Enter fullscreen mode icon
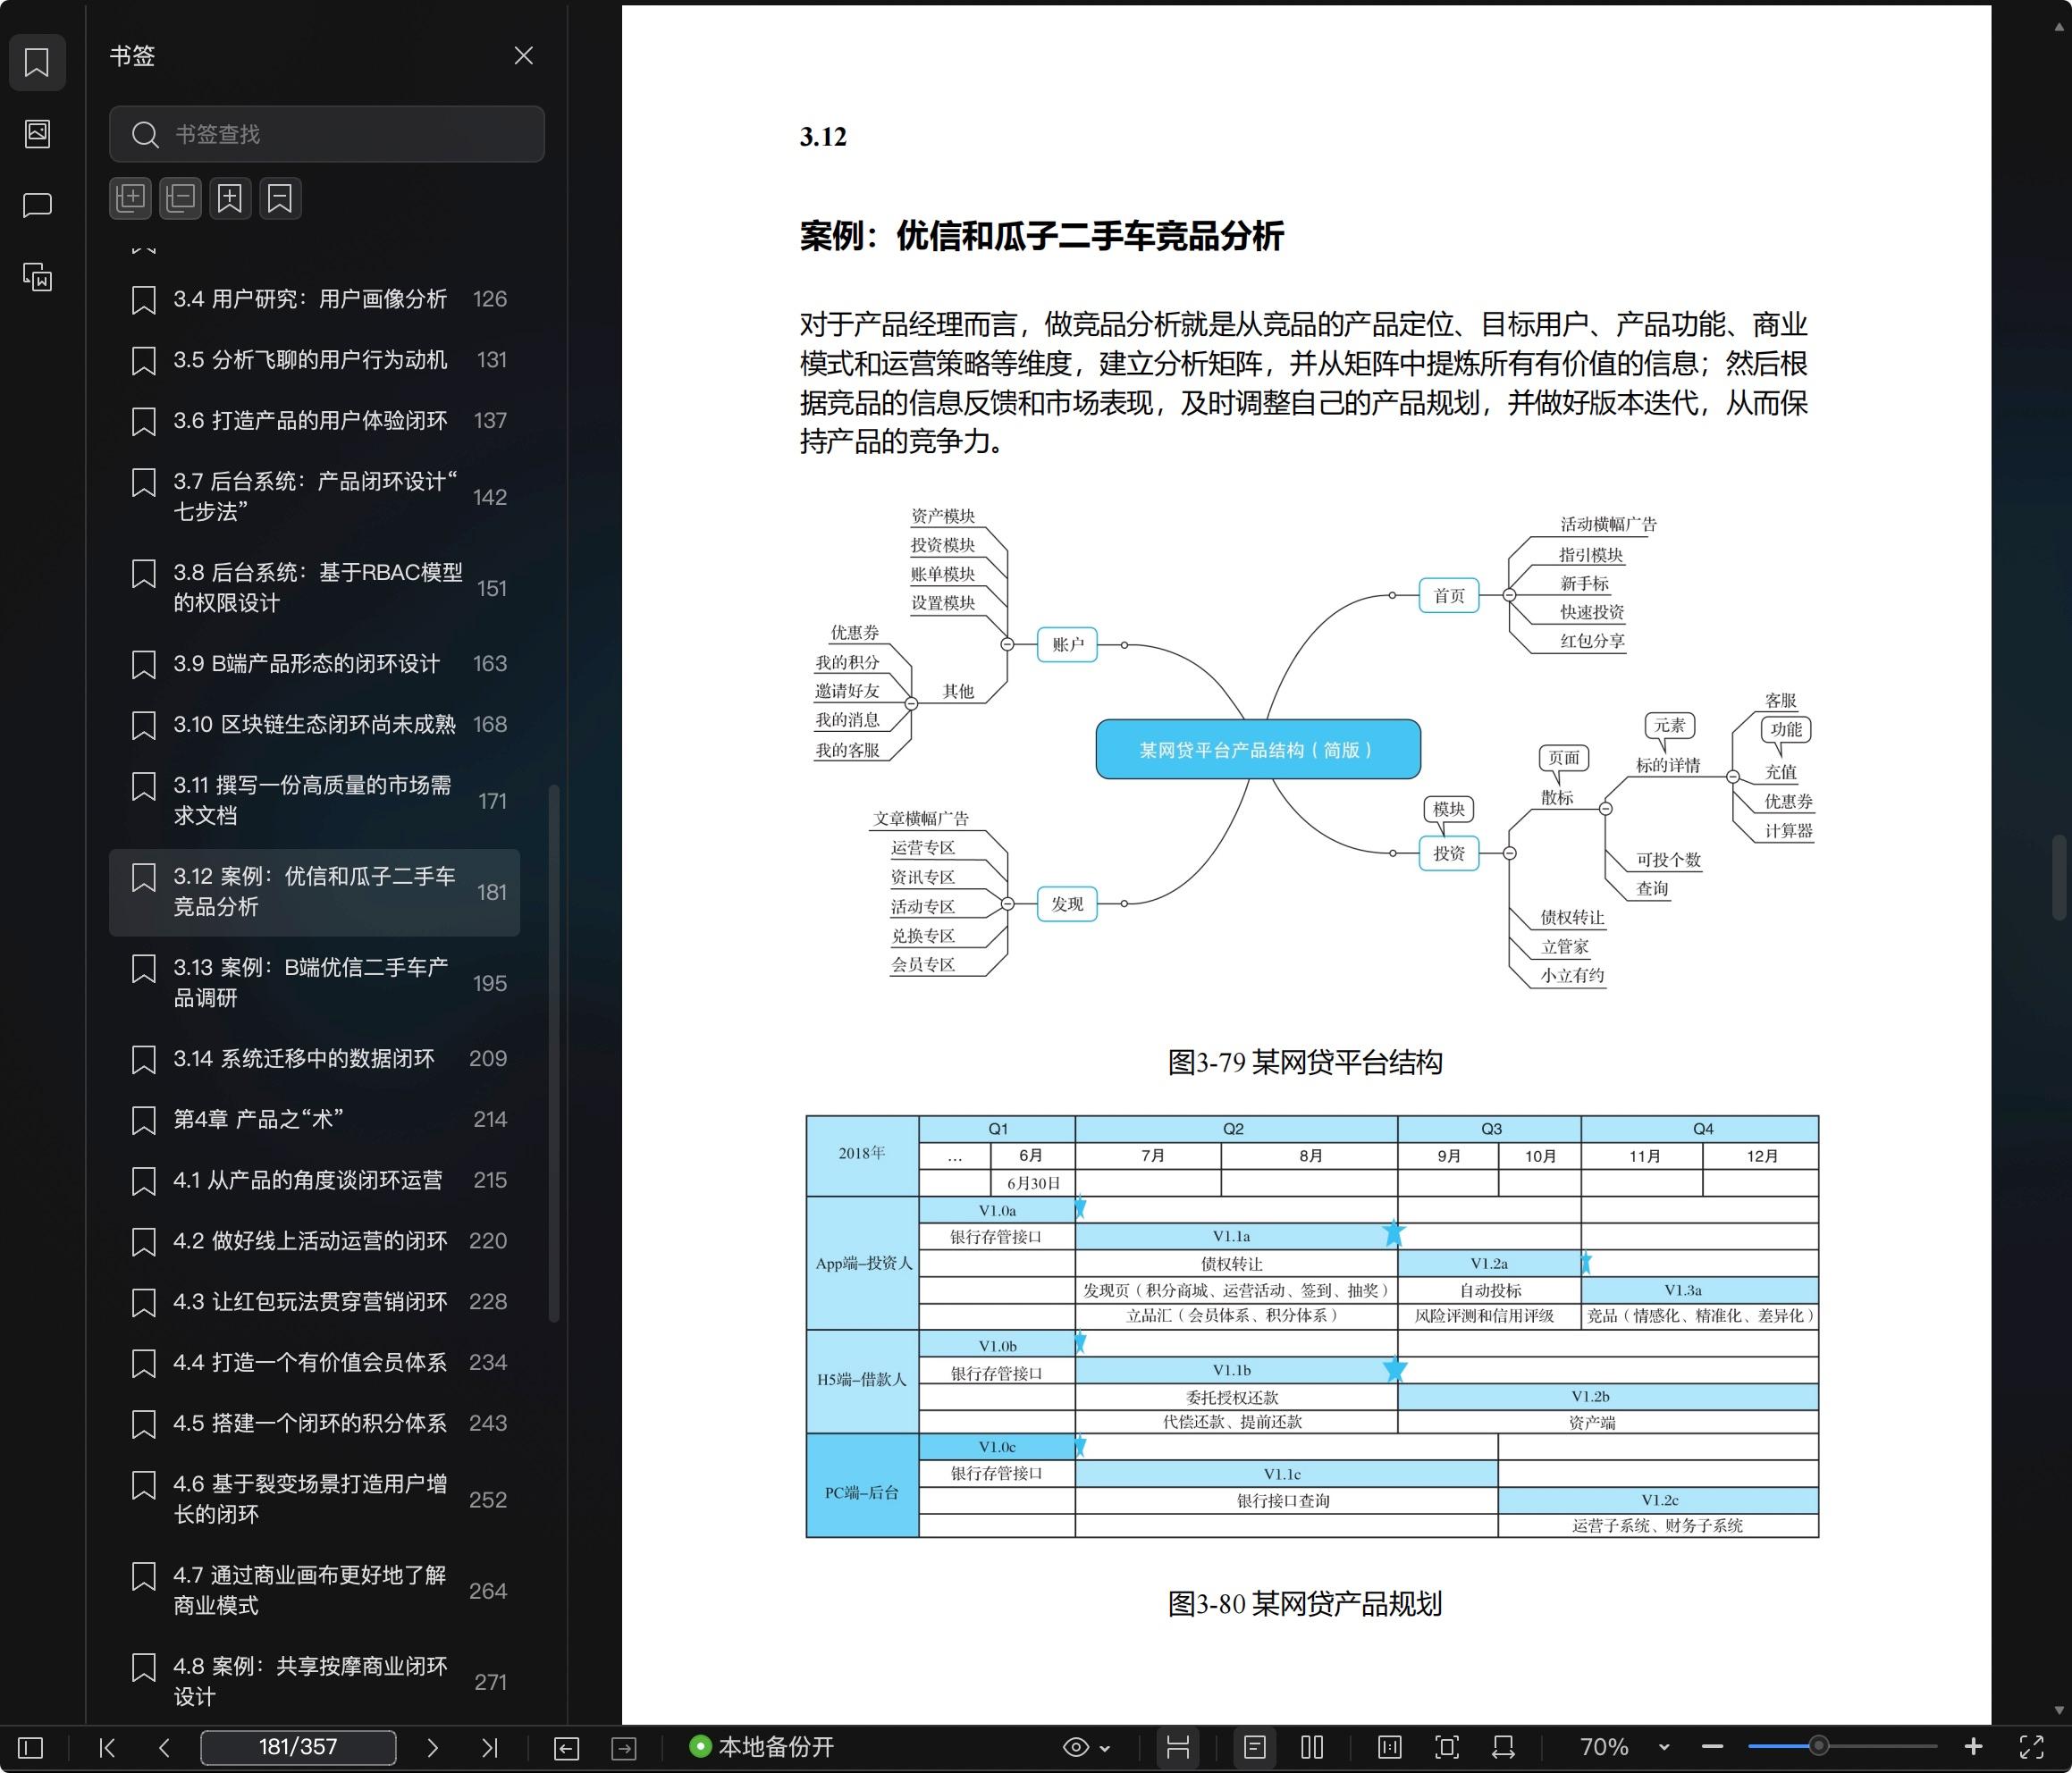2072x1773 pixels. point(2031,1748)
